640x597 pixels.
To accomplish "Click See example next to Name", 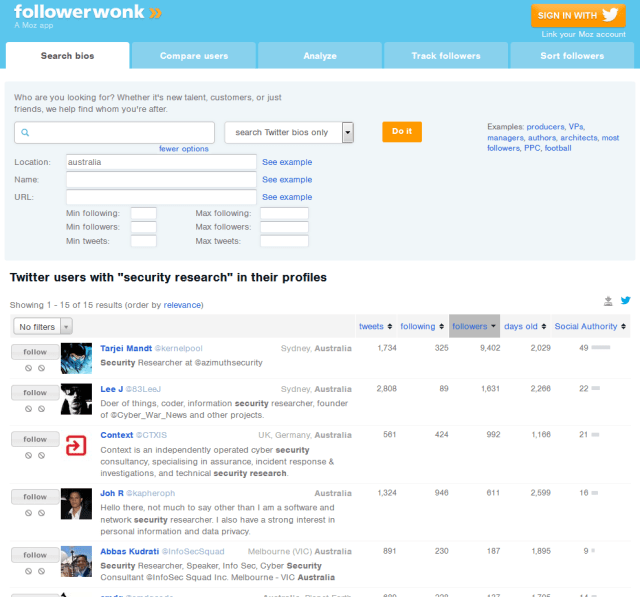I will coord(287,180).
